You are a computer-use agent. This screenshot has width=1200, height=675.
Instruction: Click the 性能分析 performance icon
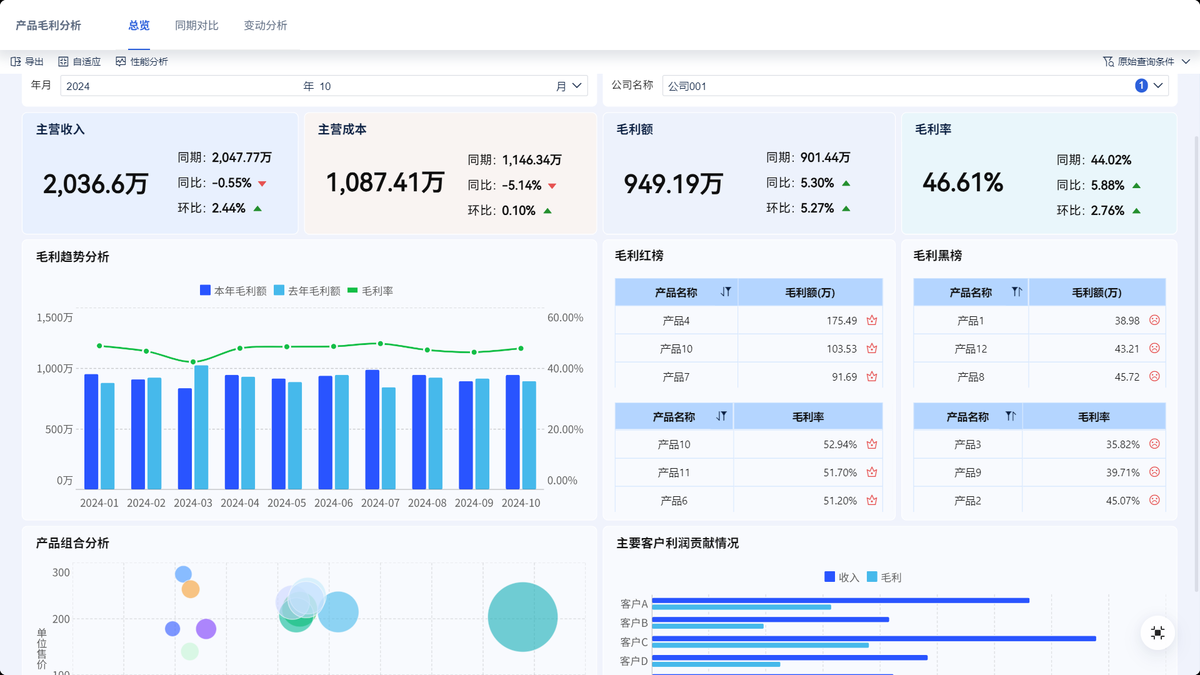(121, 62)
